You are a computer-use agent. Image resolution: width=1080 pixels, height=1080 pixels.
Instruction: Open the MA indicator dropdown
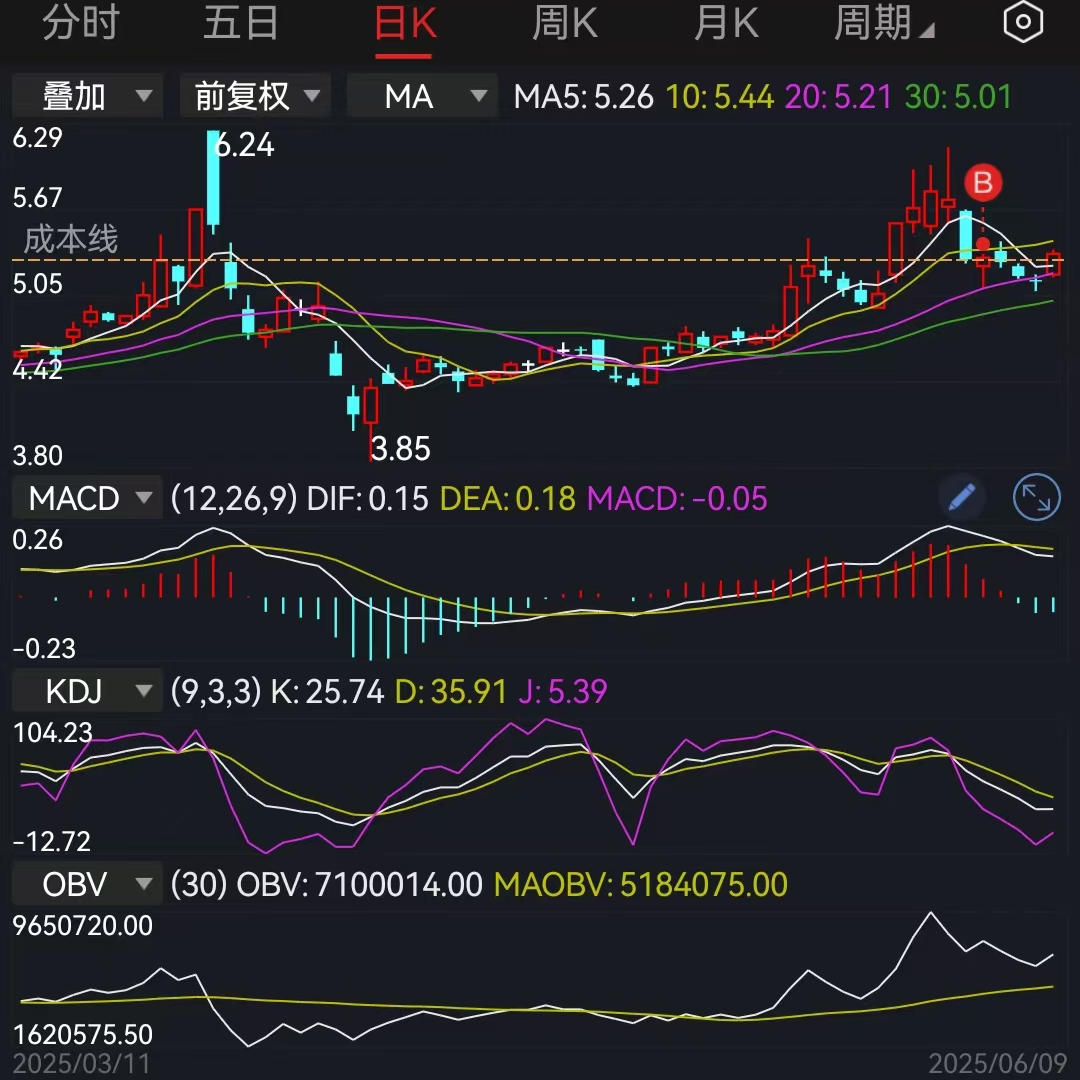pos(421,96)
